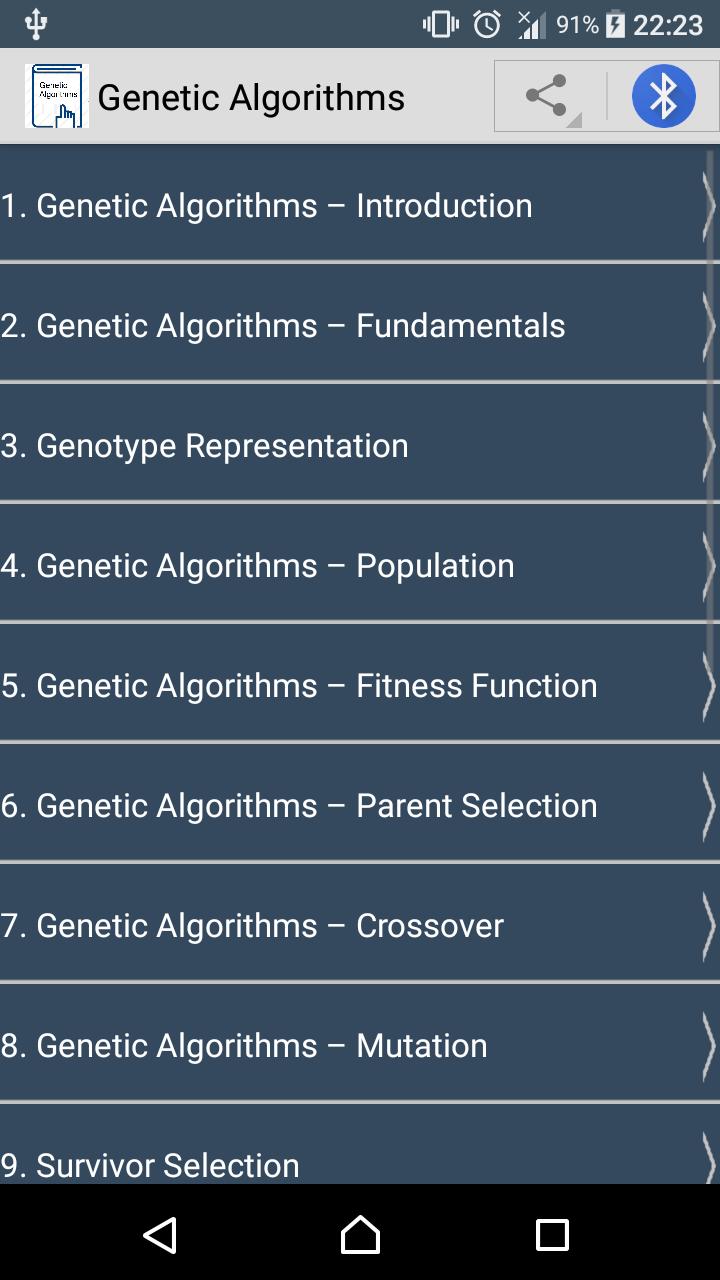
Task: Tap the Mutation row chevron arrow
Action: 708,1046
